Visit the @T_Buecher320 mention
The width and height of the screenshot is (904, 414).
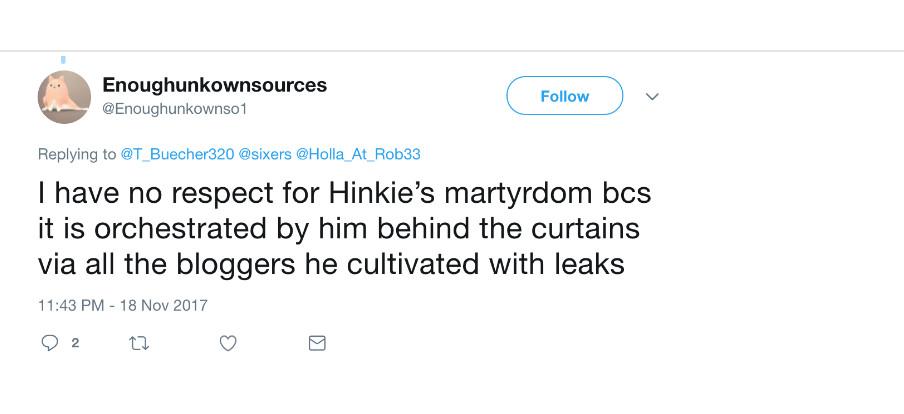coord(177,154)
